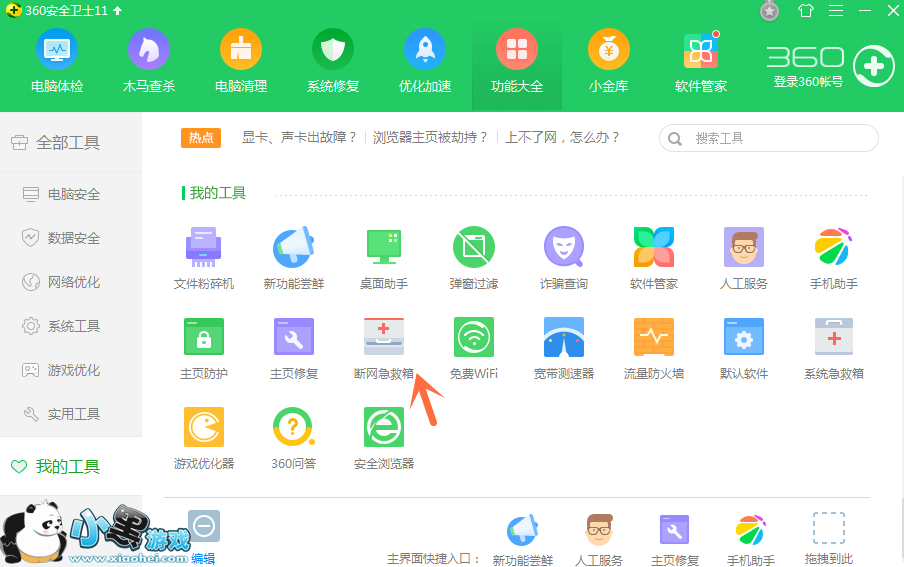
Task: Launch 断网急救箱 tool
Action: pyautogui.click(x=383, y=348)
